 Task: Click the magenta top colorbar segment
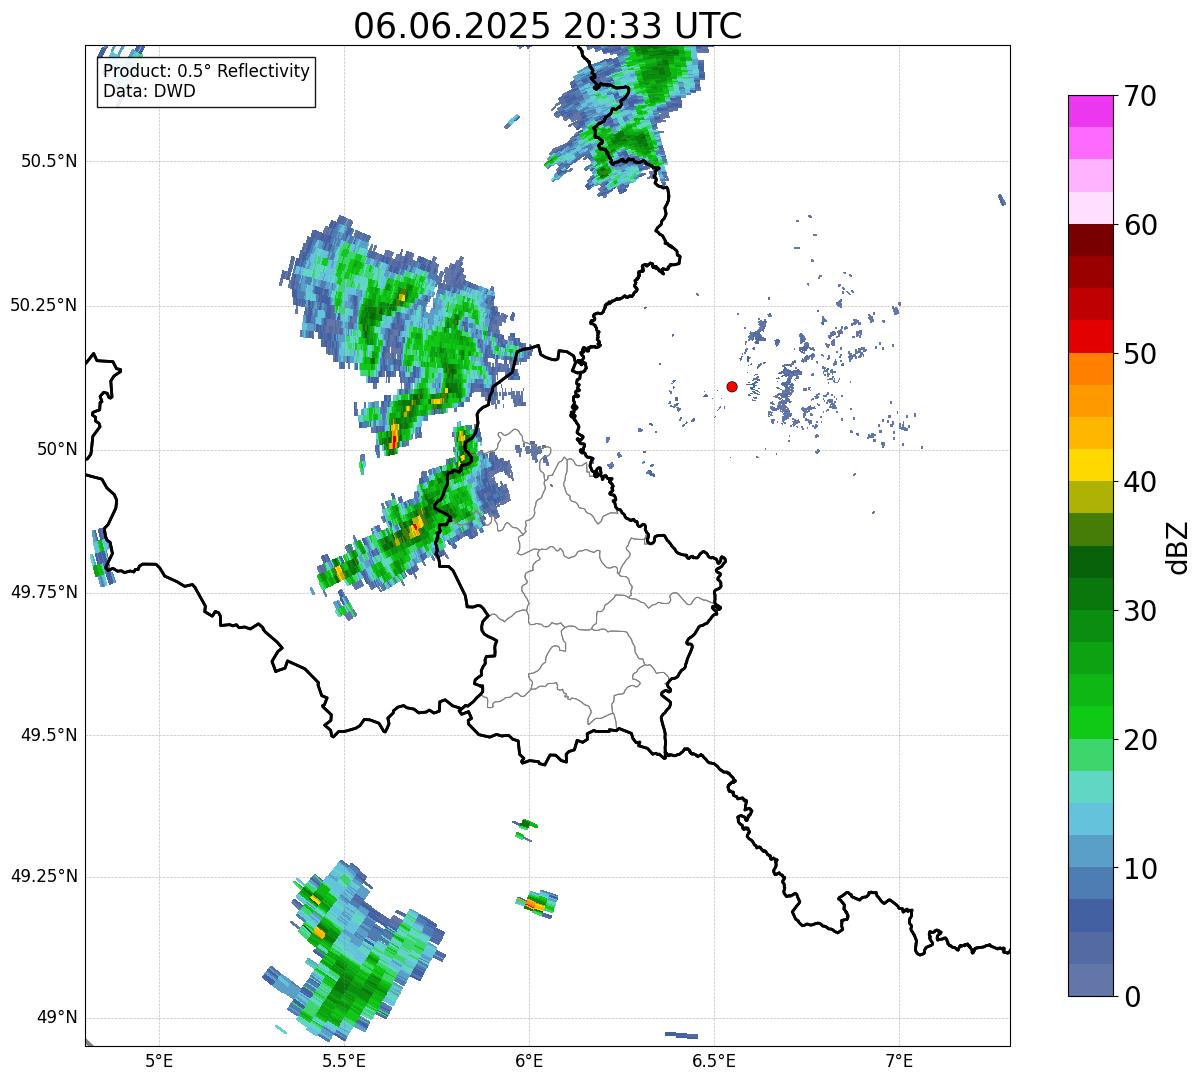1091,111
